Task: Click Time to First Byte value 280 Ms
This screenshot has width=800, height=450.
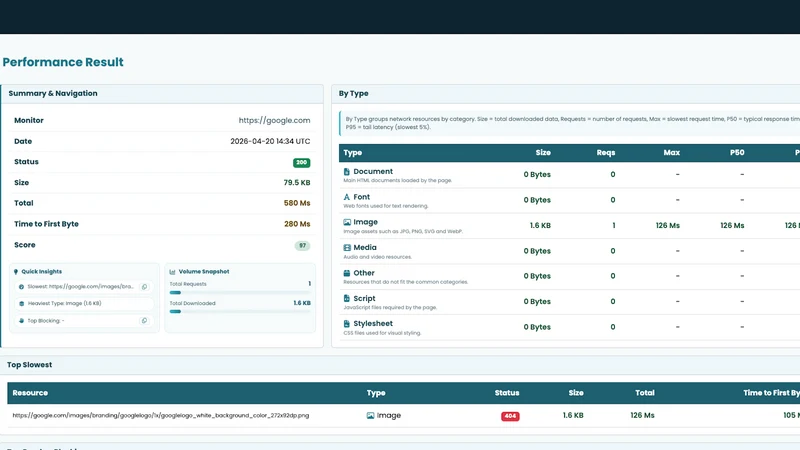Action: (297, 224)
